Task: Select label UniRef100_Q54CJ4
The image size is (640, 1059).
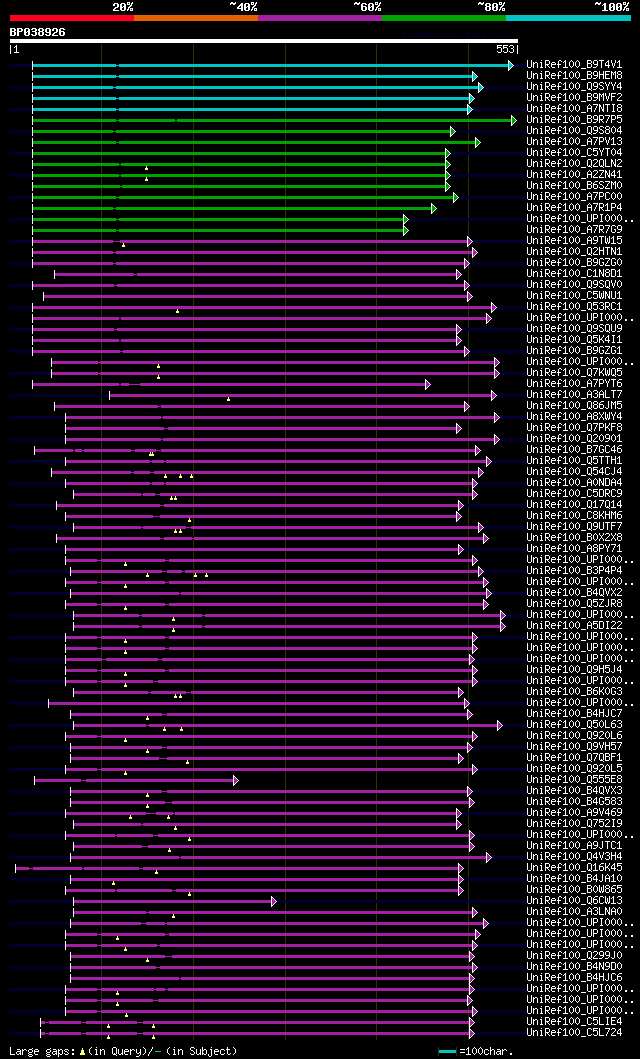Action: 575,471
